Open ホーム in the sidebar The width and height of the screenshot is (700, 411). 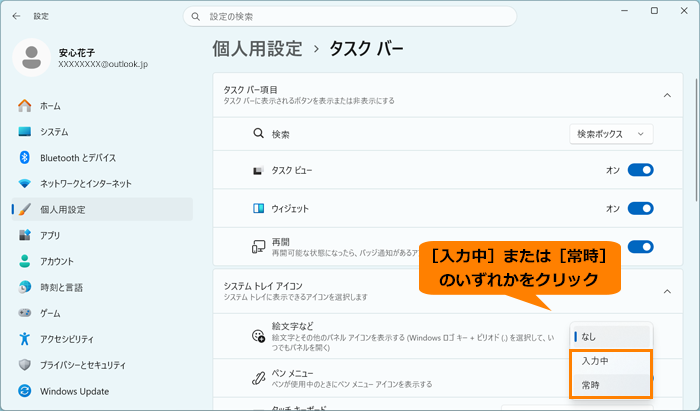click(102, 106)
